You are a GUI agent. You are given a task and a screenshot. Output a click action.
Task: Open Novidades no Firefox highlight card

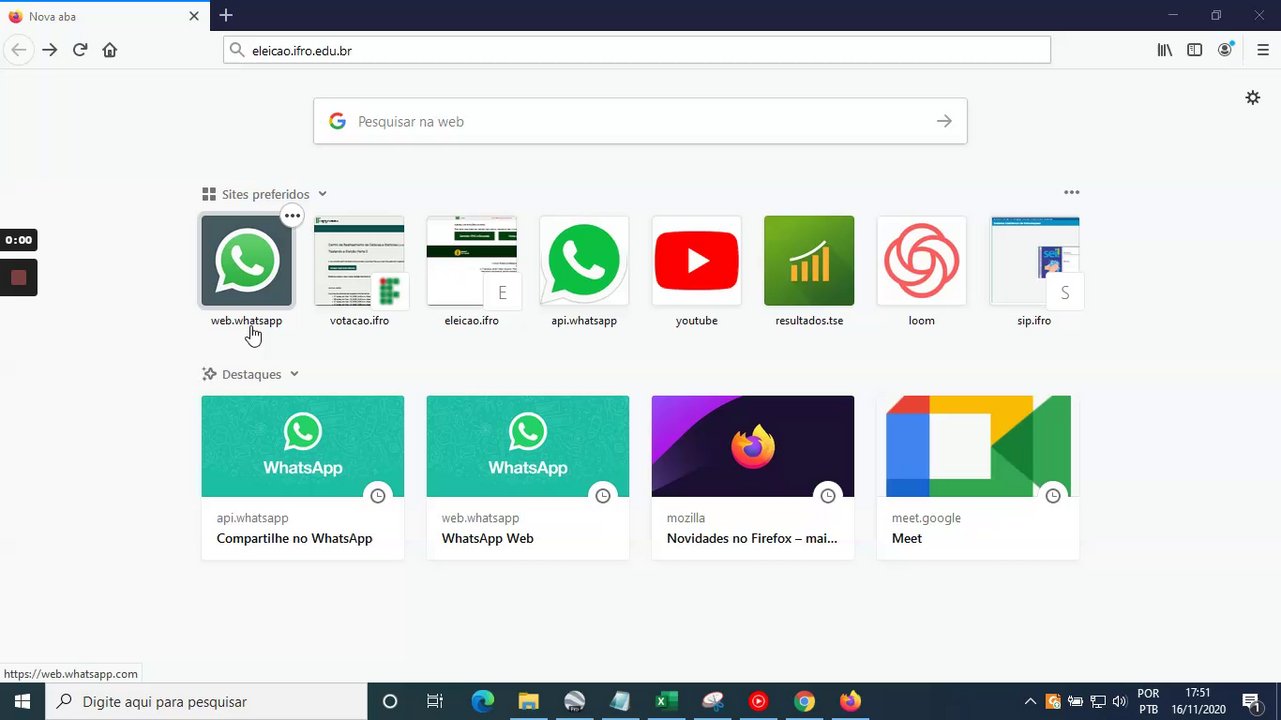pyautogui.click(x=753, y=477)
